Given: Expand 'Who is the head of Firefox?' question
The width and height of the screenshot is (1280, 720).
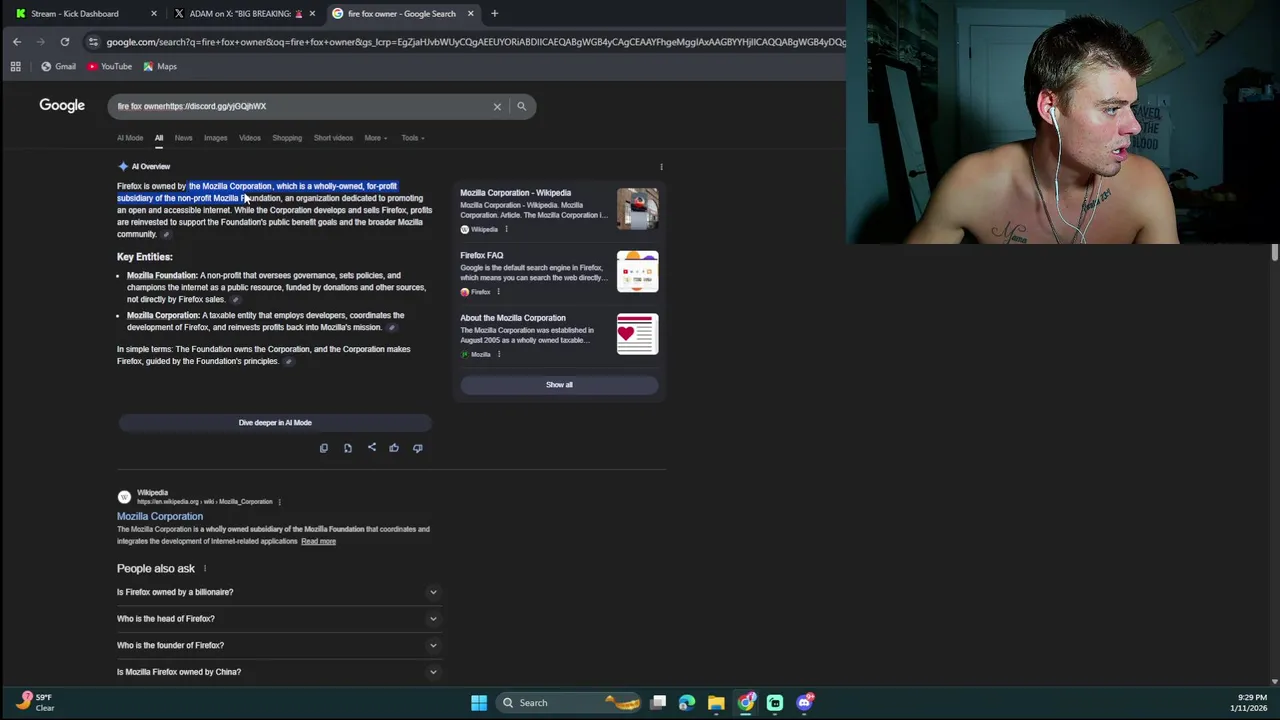Looking at the screenshot, I should point(278,619).
